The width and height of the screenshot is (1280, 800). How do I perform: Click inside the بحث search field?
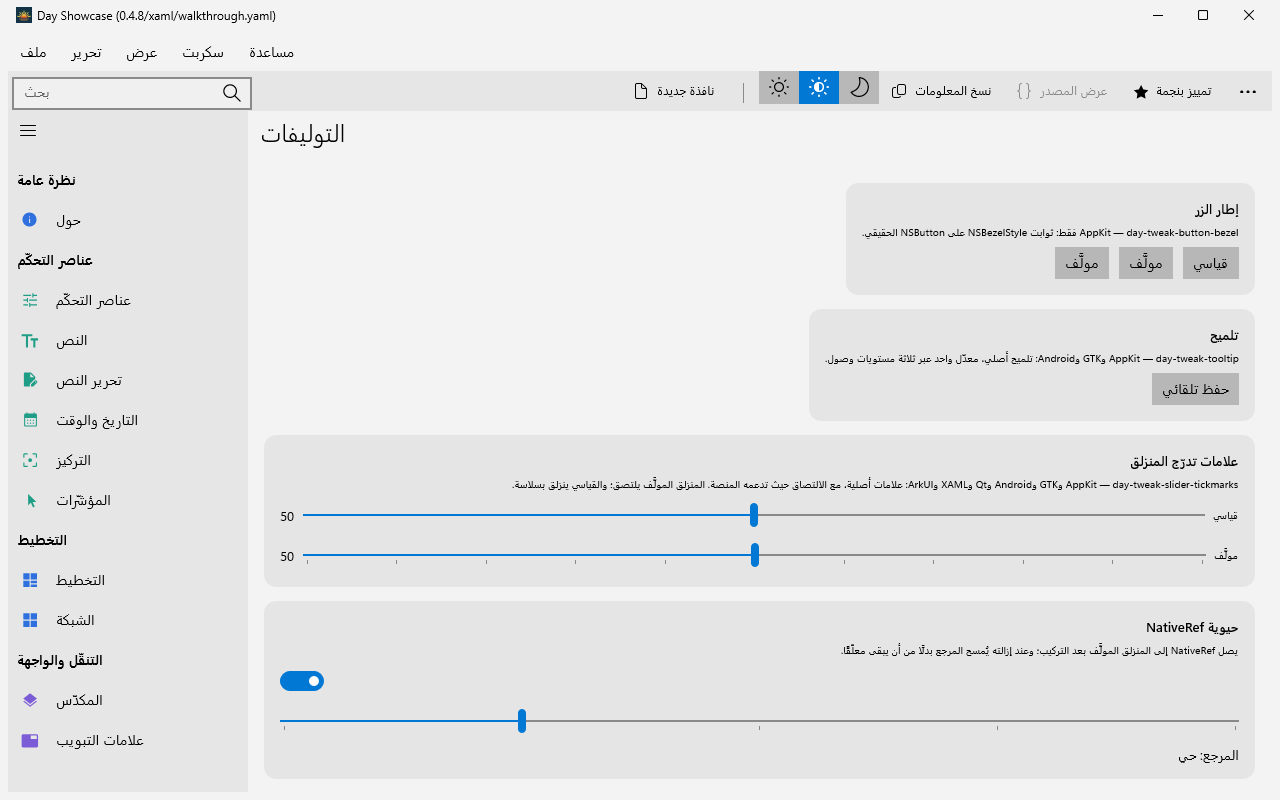point(118,93)
